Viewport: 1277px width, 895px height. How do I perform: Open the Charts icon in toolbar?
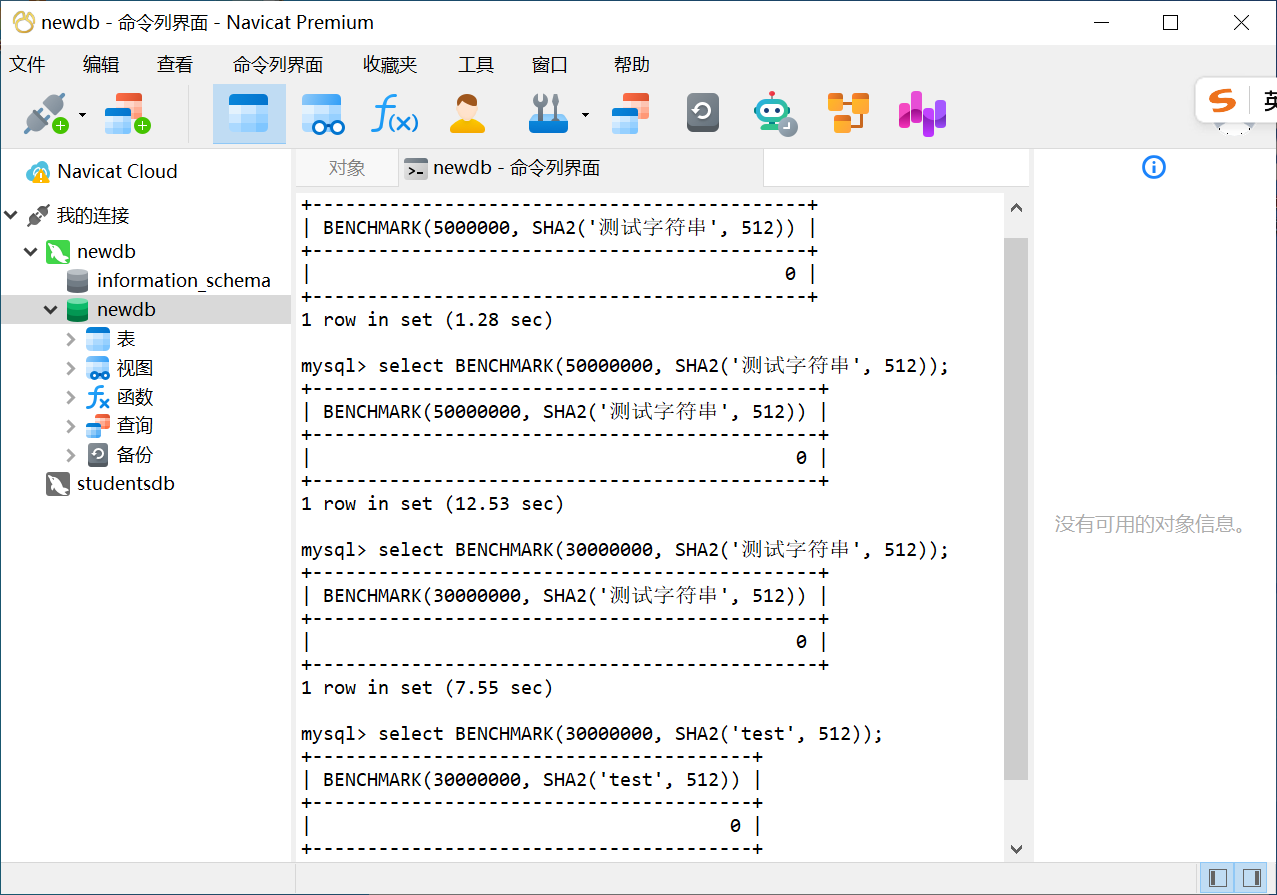921,114
